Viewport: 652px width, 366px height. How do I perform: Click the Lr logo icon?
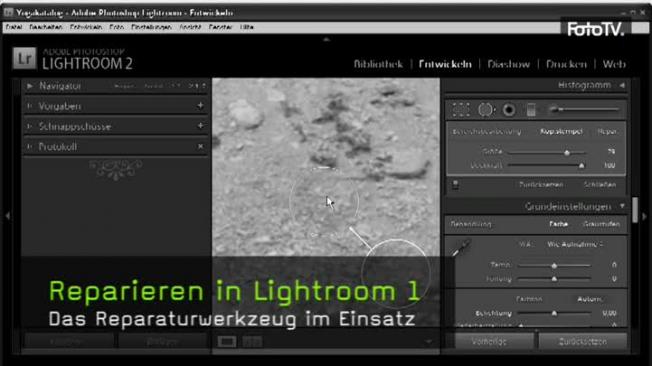click(x=24, y=58)
